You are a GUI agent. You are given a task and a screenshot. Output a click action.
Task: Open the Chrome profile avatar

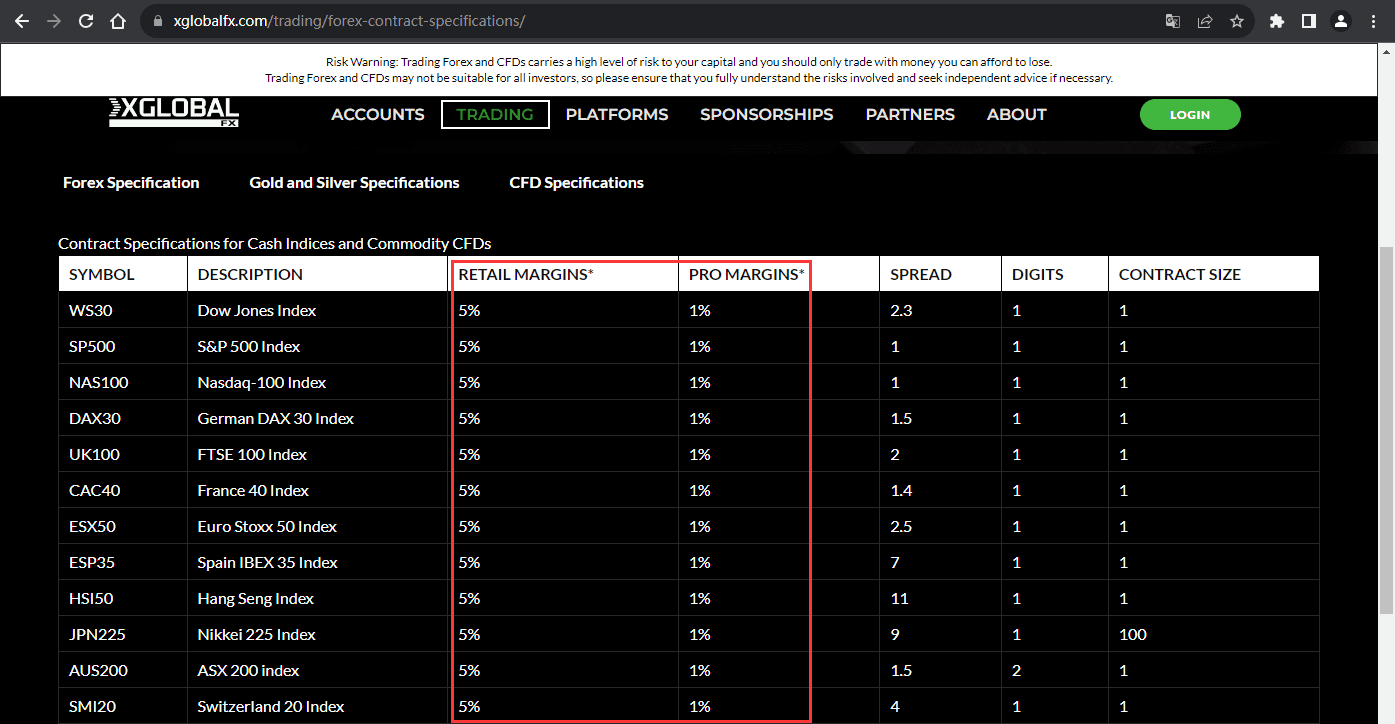(1341, 21)
